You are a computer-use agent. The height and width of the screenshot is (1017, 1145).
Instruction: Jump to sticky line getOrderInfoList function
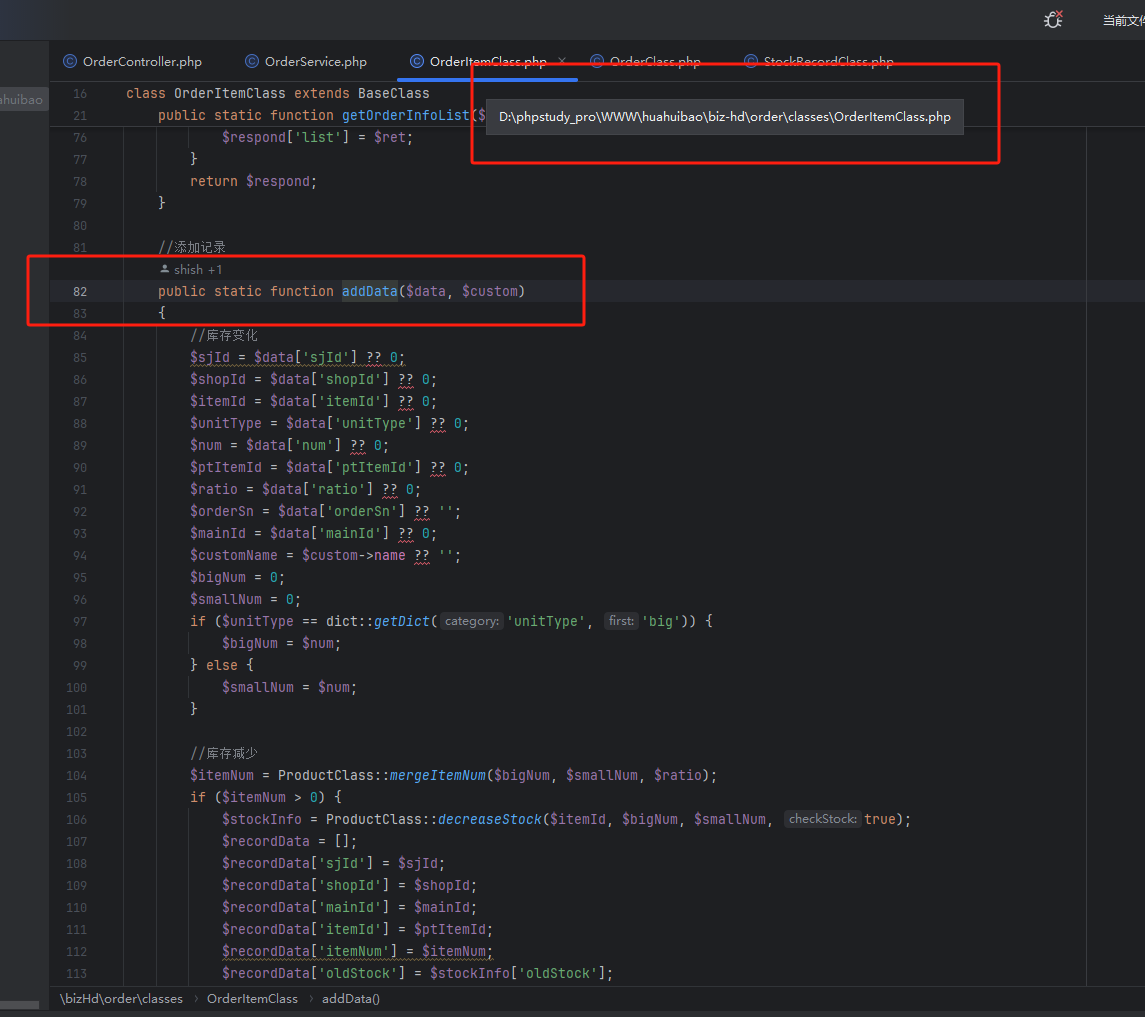click(321, 115)
